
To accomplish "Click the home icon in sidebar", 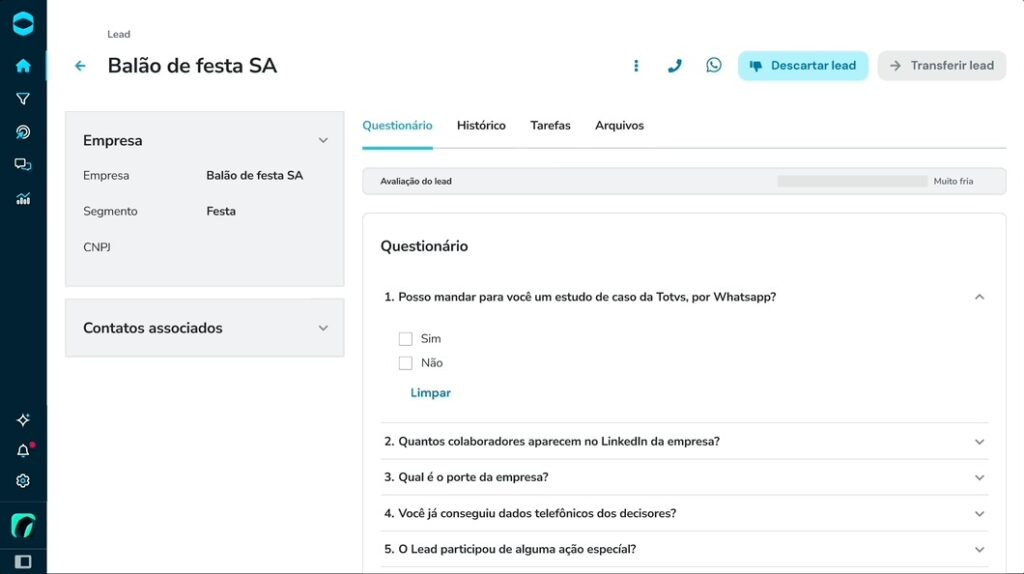I will click(x=23, y=66).
